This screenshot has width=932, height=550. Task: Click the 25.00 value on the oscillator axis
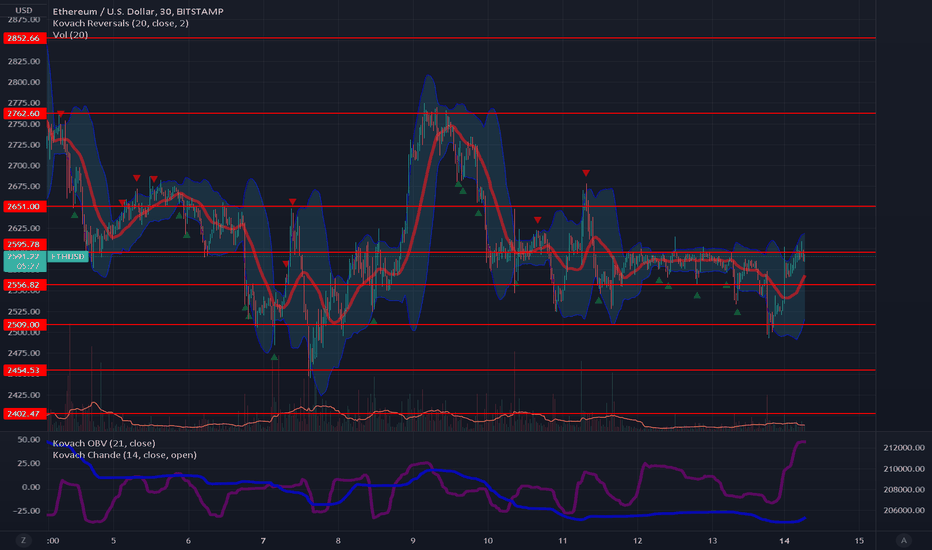tap(29, 463)
